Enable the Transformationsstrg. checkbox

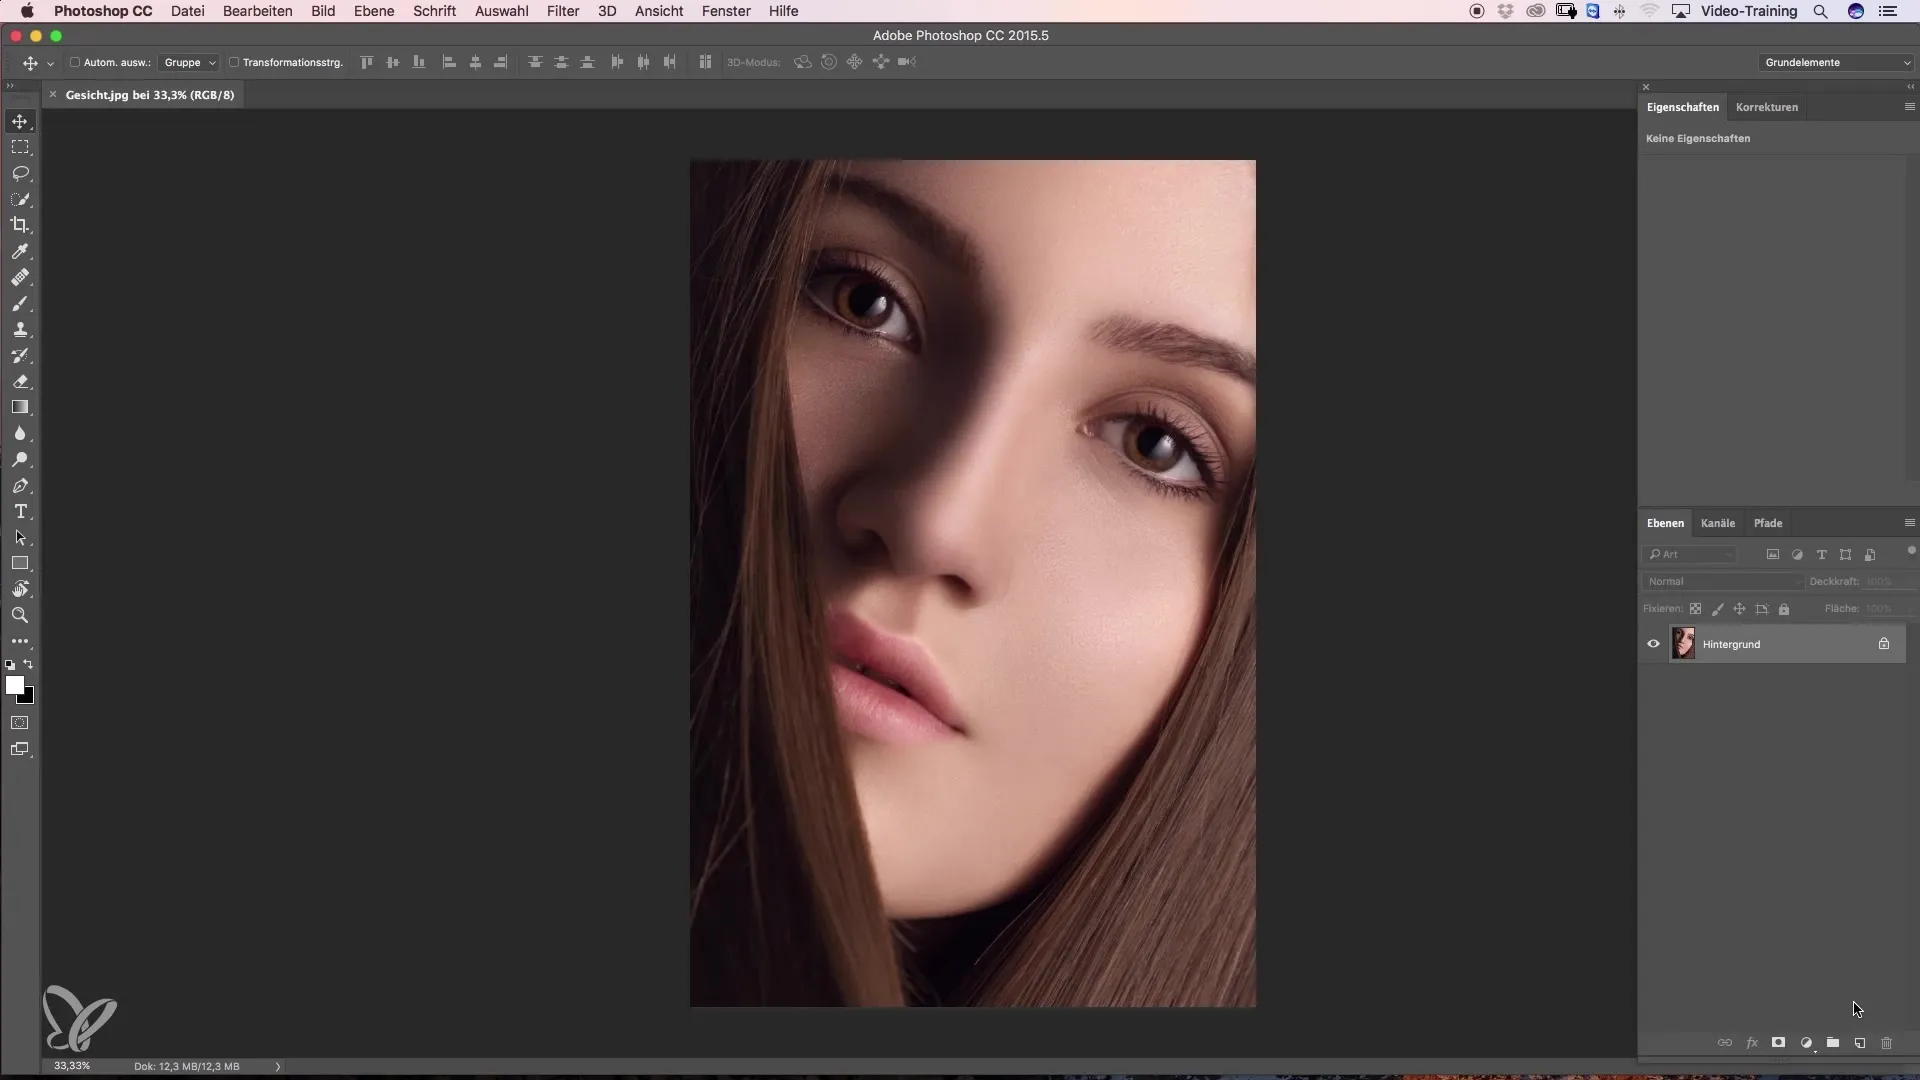click(234, 62)
